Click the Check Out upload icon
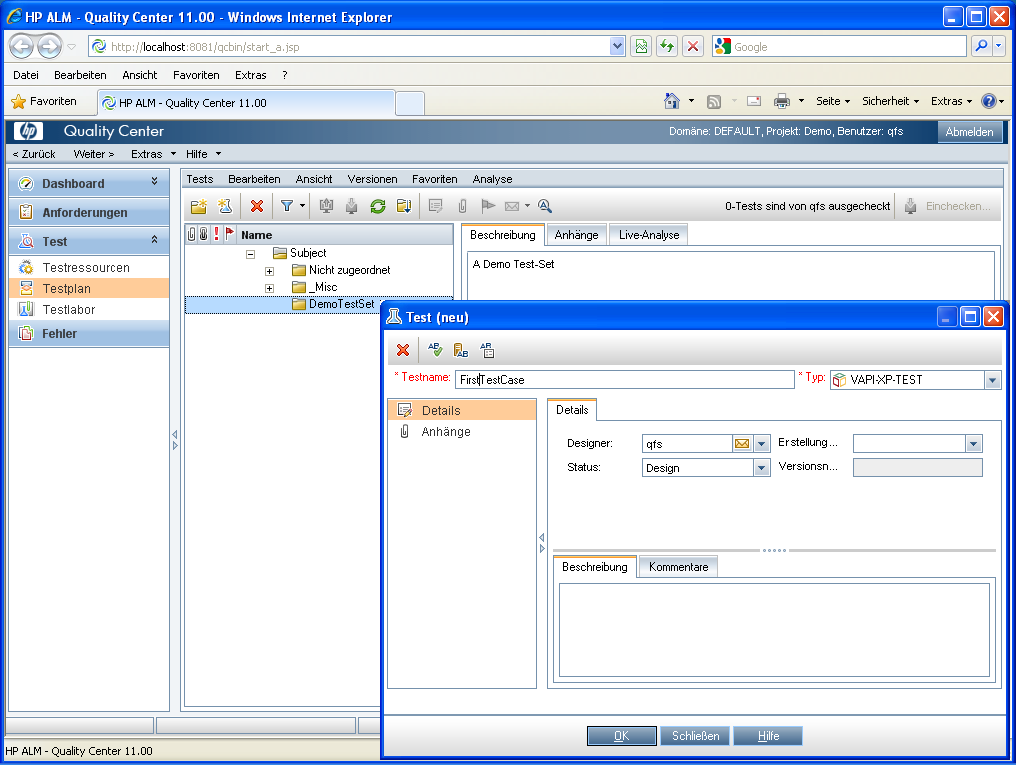 click(327, 206)
